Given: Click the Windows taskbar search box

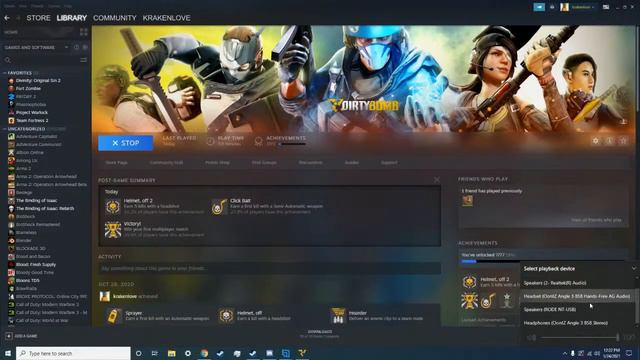Looking at the screenshot, I should [73, 353].
